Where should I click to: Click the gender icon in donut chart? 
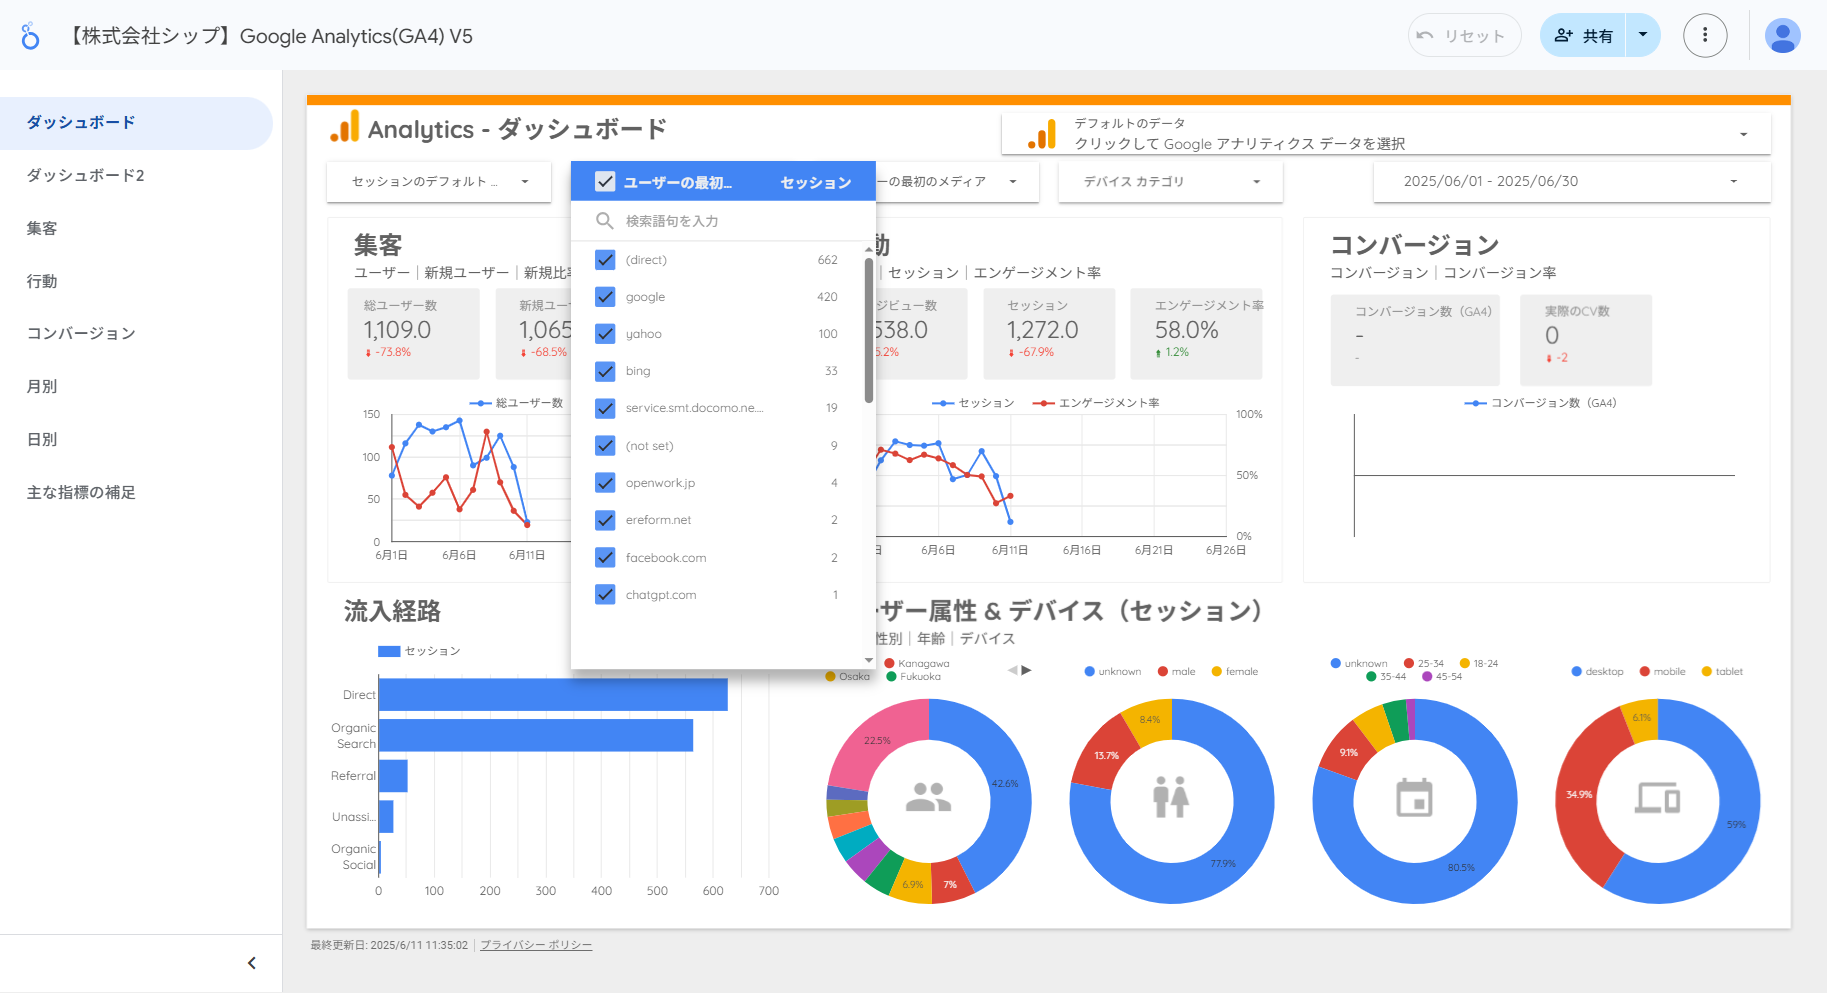click(1171, 797)
